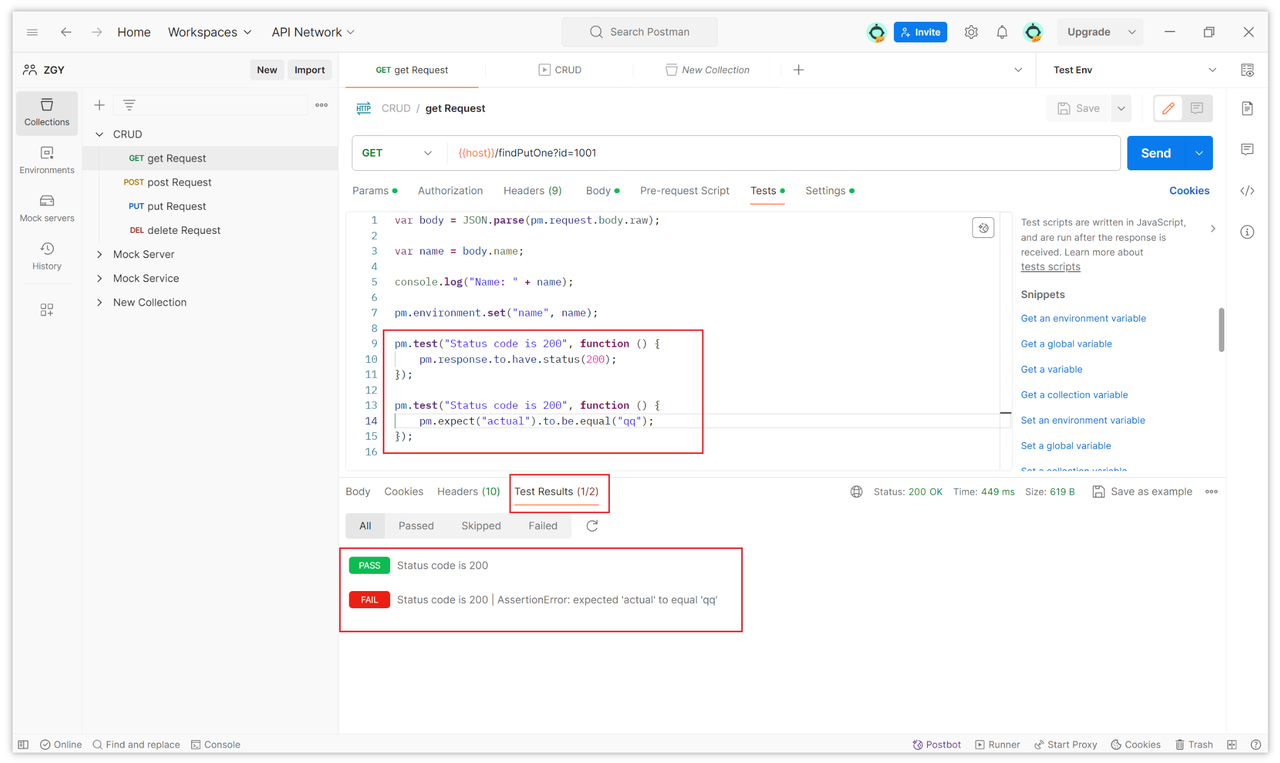This screenshot has width=1280, height=763.
Task: Open the History sidebar panel
Action: point(47,256)
